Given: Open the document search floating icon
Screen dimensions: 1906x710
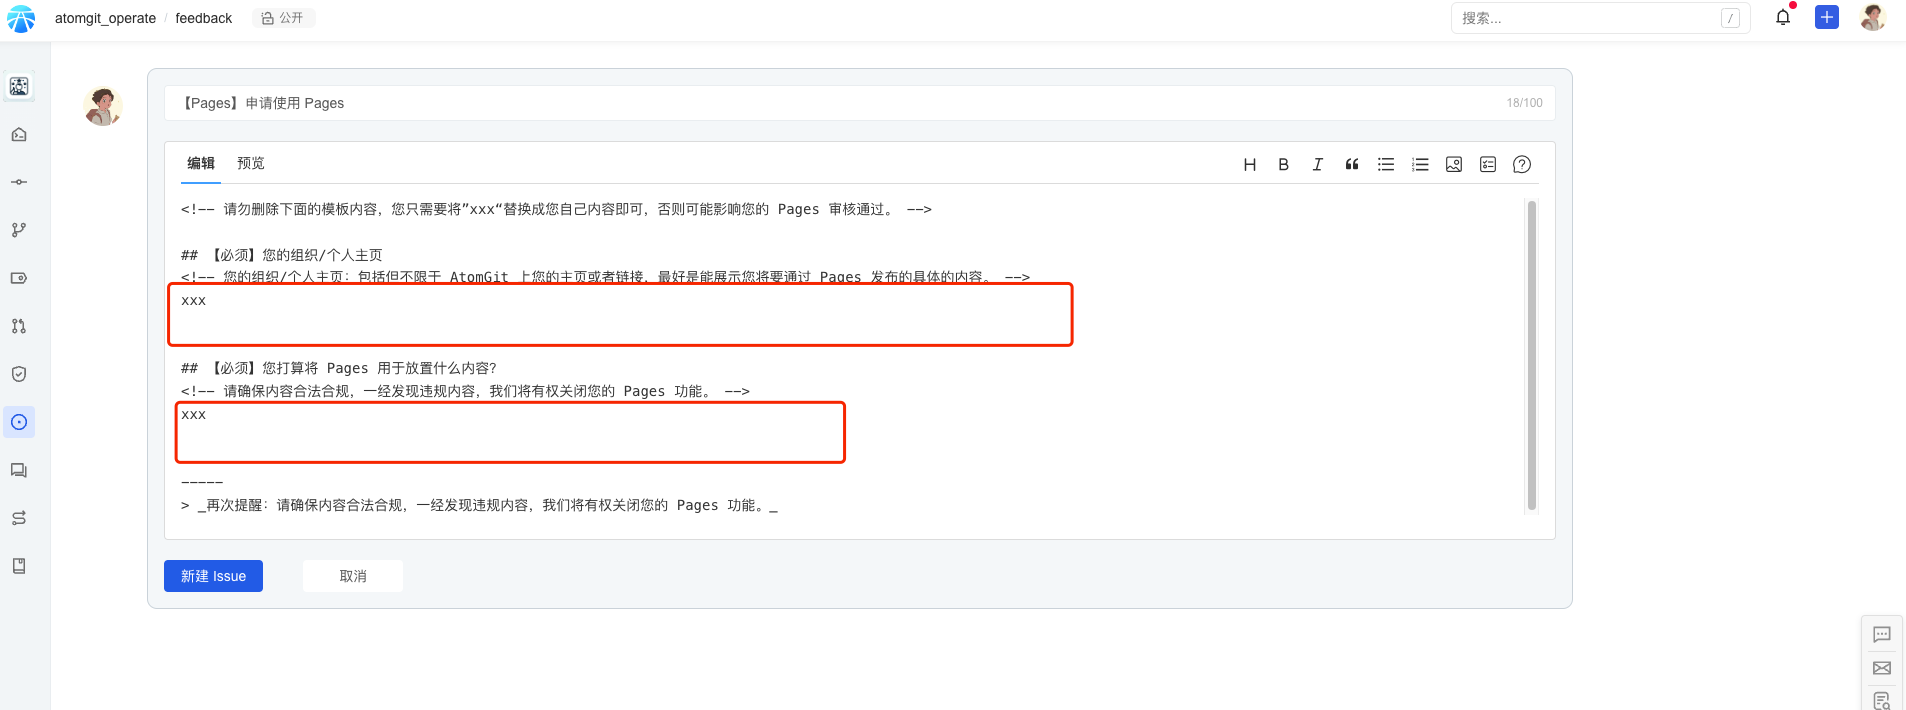Looking at the screenshot, I should pos(1882,701).
